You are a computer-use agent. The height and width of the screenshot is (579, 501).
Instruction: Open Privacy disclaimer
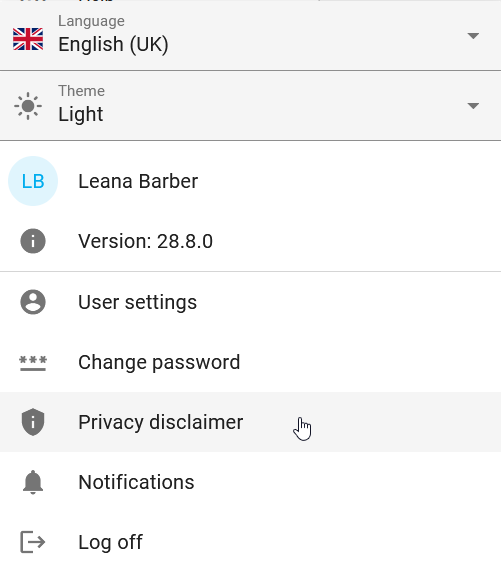[250, 422]
